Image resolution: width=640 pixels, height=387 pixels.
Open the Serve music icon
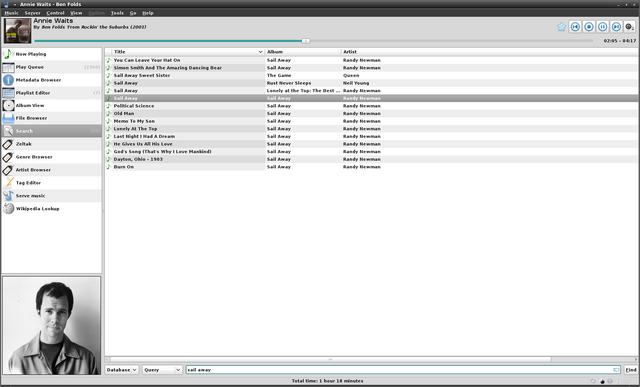(8, 196)
